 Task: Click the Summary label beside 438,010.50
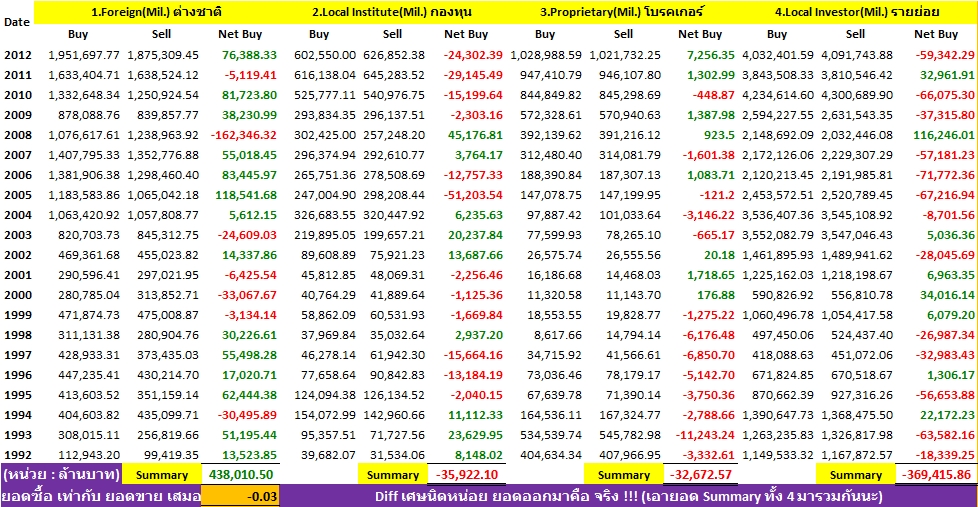coord(162,475)
